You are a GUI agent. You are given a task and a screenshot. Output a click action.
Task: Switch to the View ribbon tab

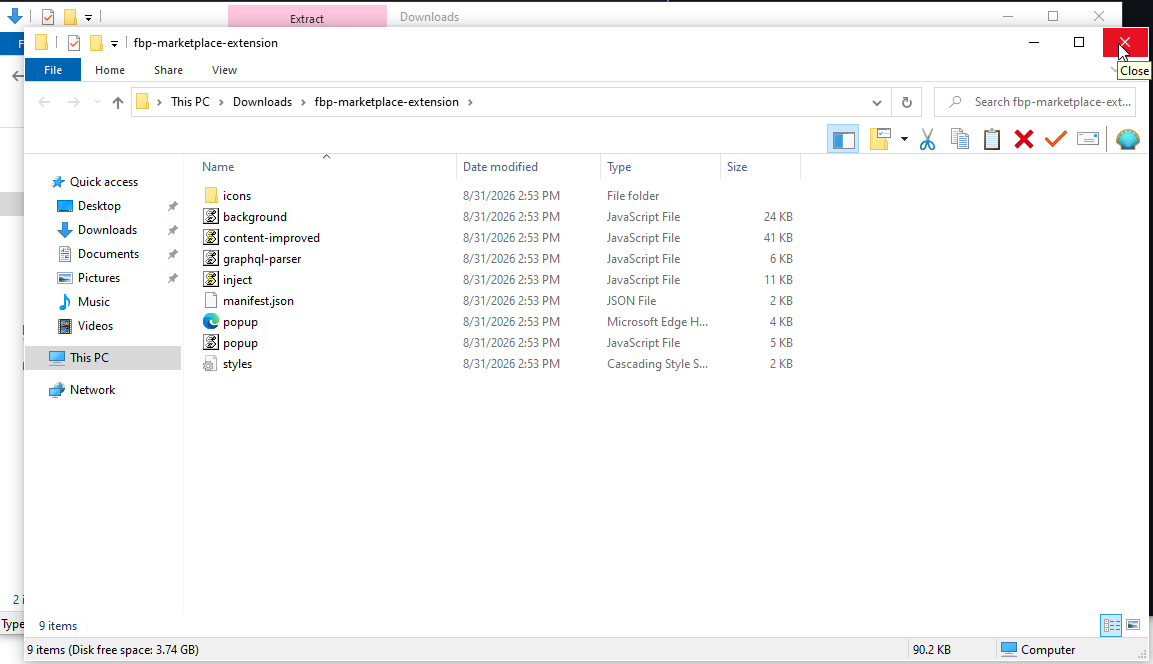pos(224,70)
